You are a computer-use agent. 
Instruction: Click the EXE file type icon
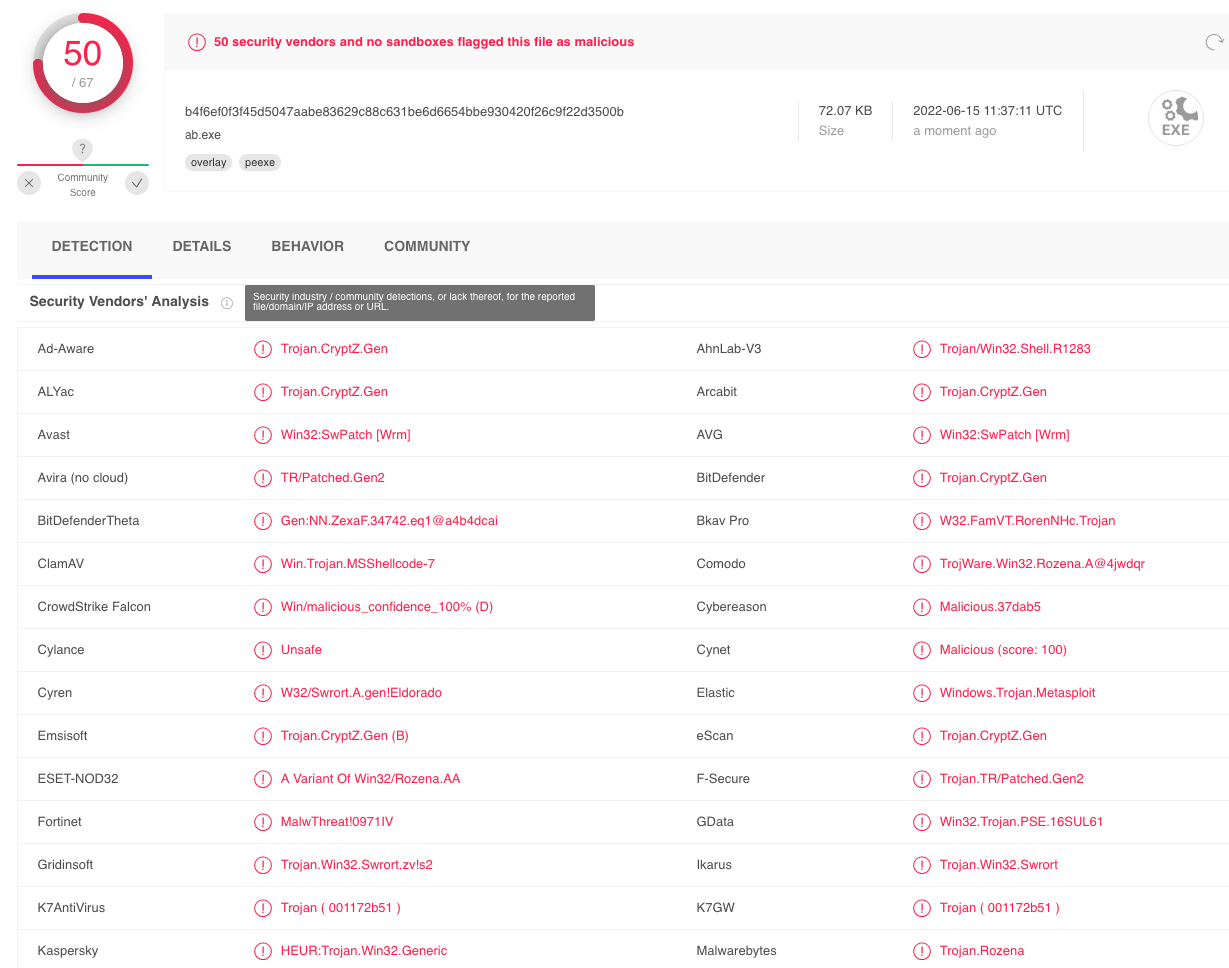tap(1175, 119)
